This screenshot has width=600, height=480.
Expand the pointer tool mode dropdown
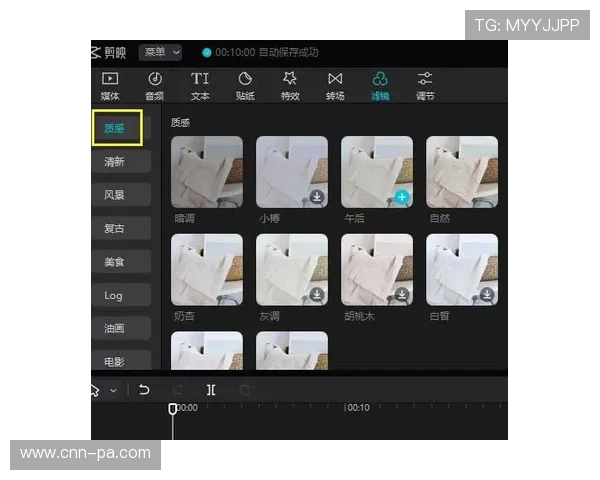coord(113,391)
